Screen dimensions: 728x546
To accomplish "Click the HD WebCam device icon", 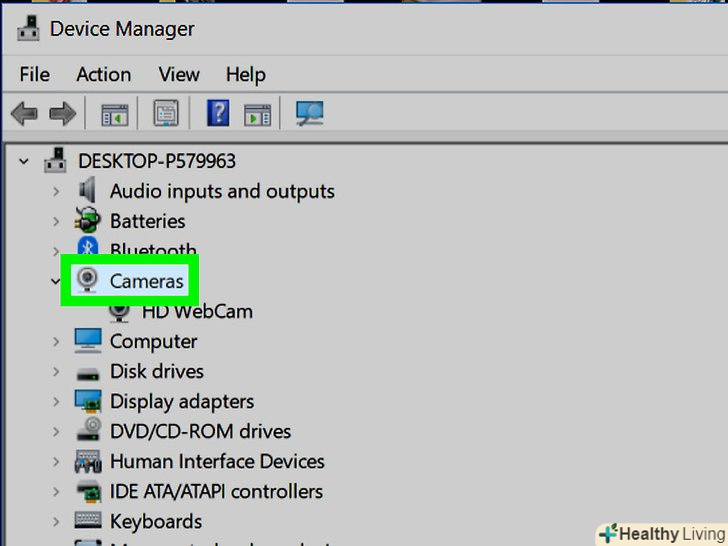I will [x=119, y=312].
